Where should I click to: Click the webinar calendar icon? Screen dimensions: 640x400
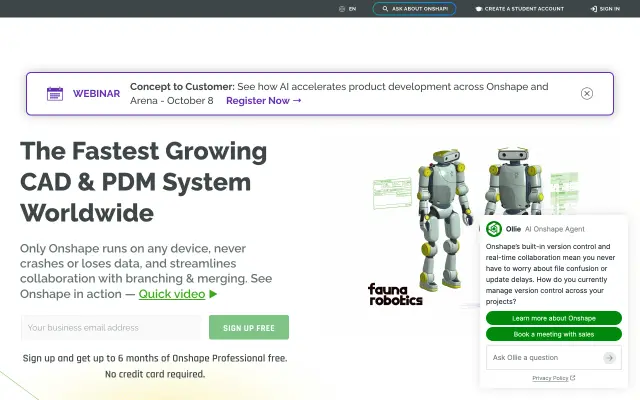55,93
